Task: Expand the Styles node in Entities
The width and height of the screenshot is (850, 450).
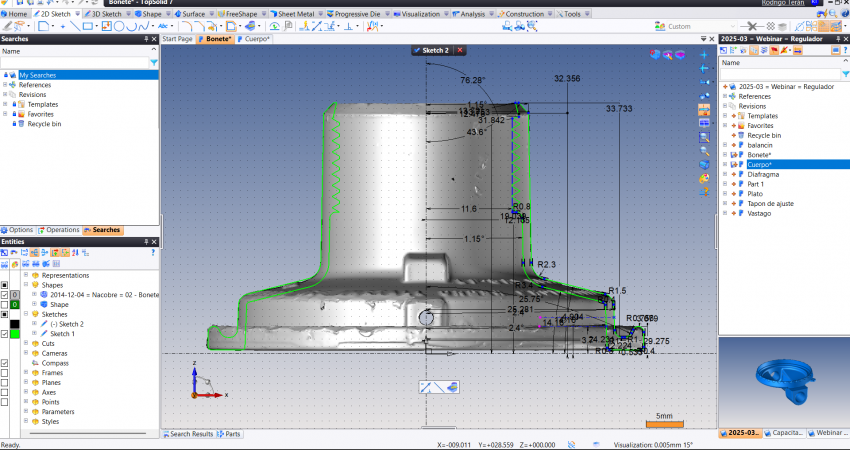Action: (x=25, y=421)
